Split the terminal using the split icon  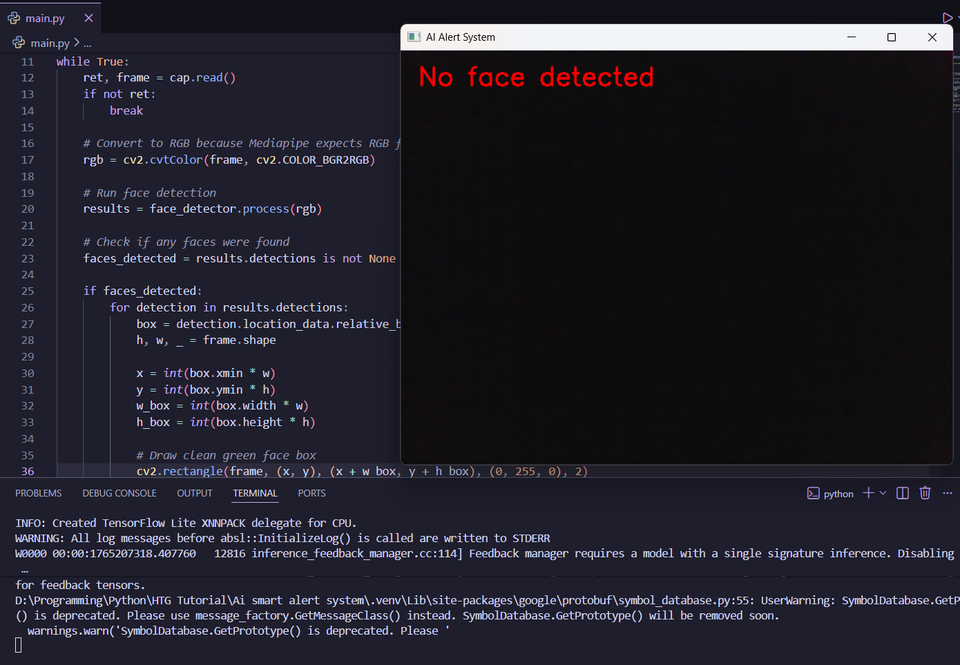point(902,493)
